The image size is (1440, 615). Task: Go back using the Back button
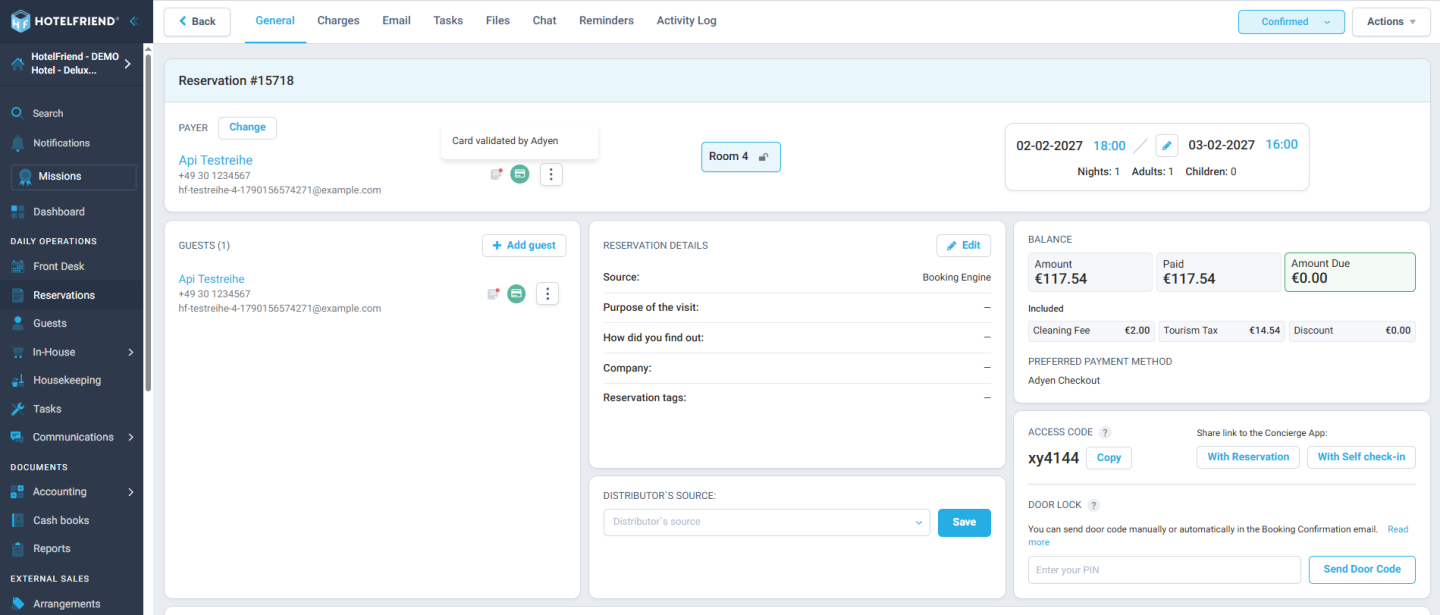(x=197, y=22)
